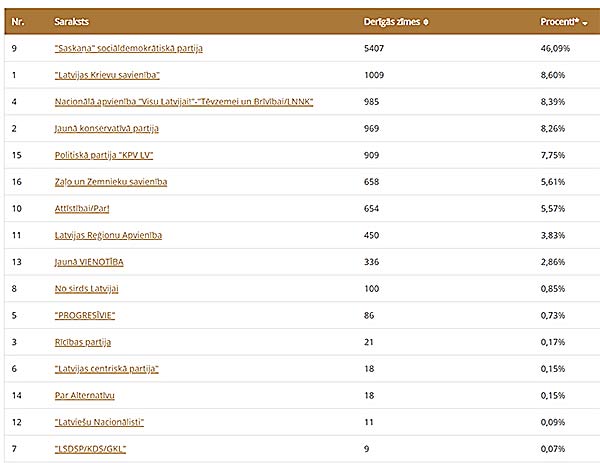
Task: Select the percentage 0,85%
Action: click(553, 289)
